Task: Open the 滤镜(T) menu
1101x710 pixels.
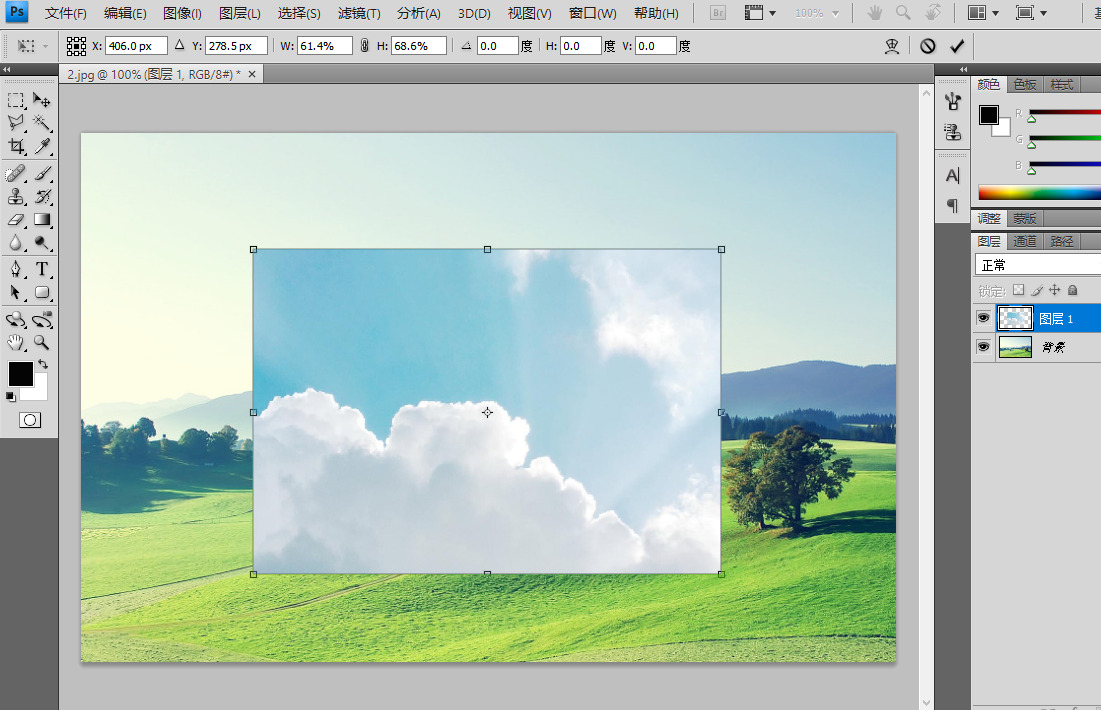Action: point(359,13)
